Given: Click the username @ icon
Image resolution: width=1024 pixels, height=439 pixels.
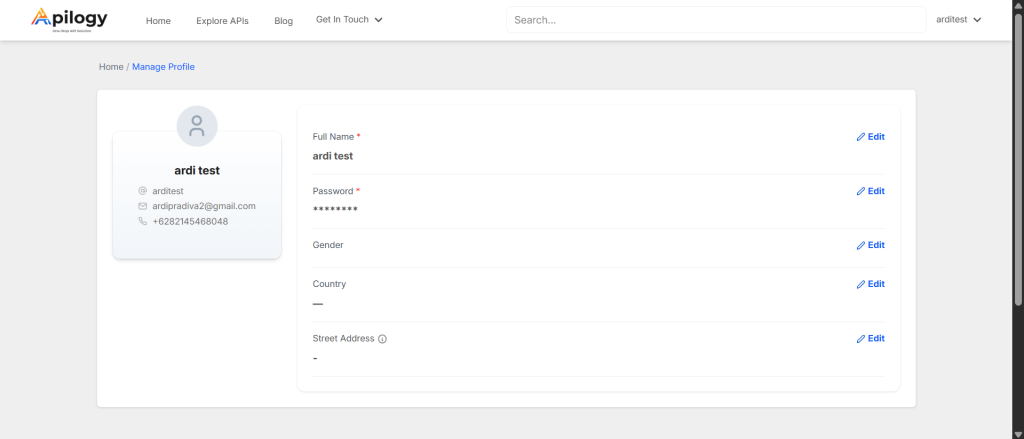Looking at the screenshot, I should [142, 191].
